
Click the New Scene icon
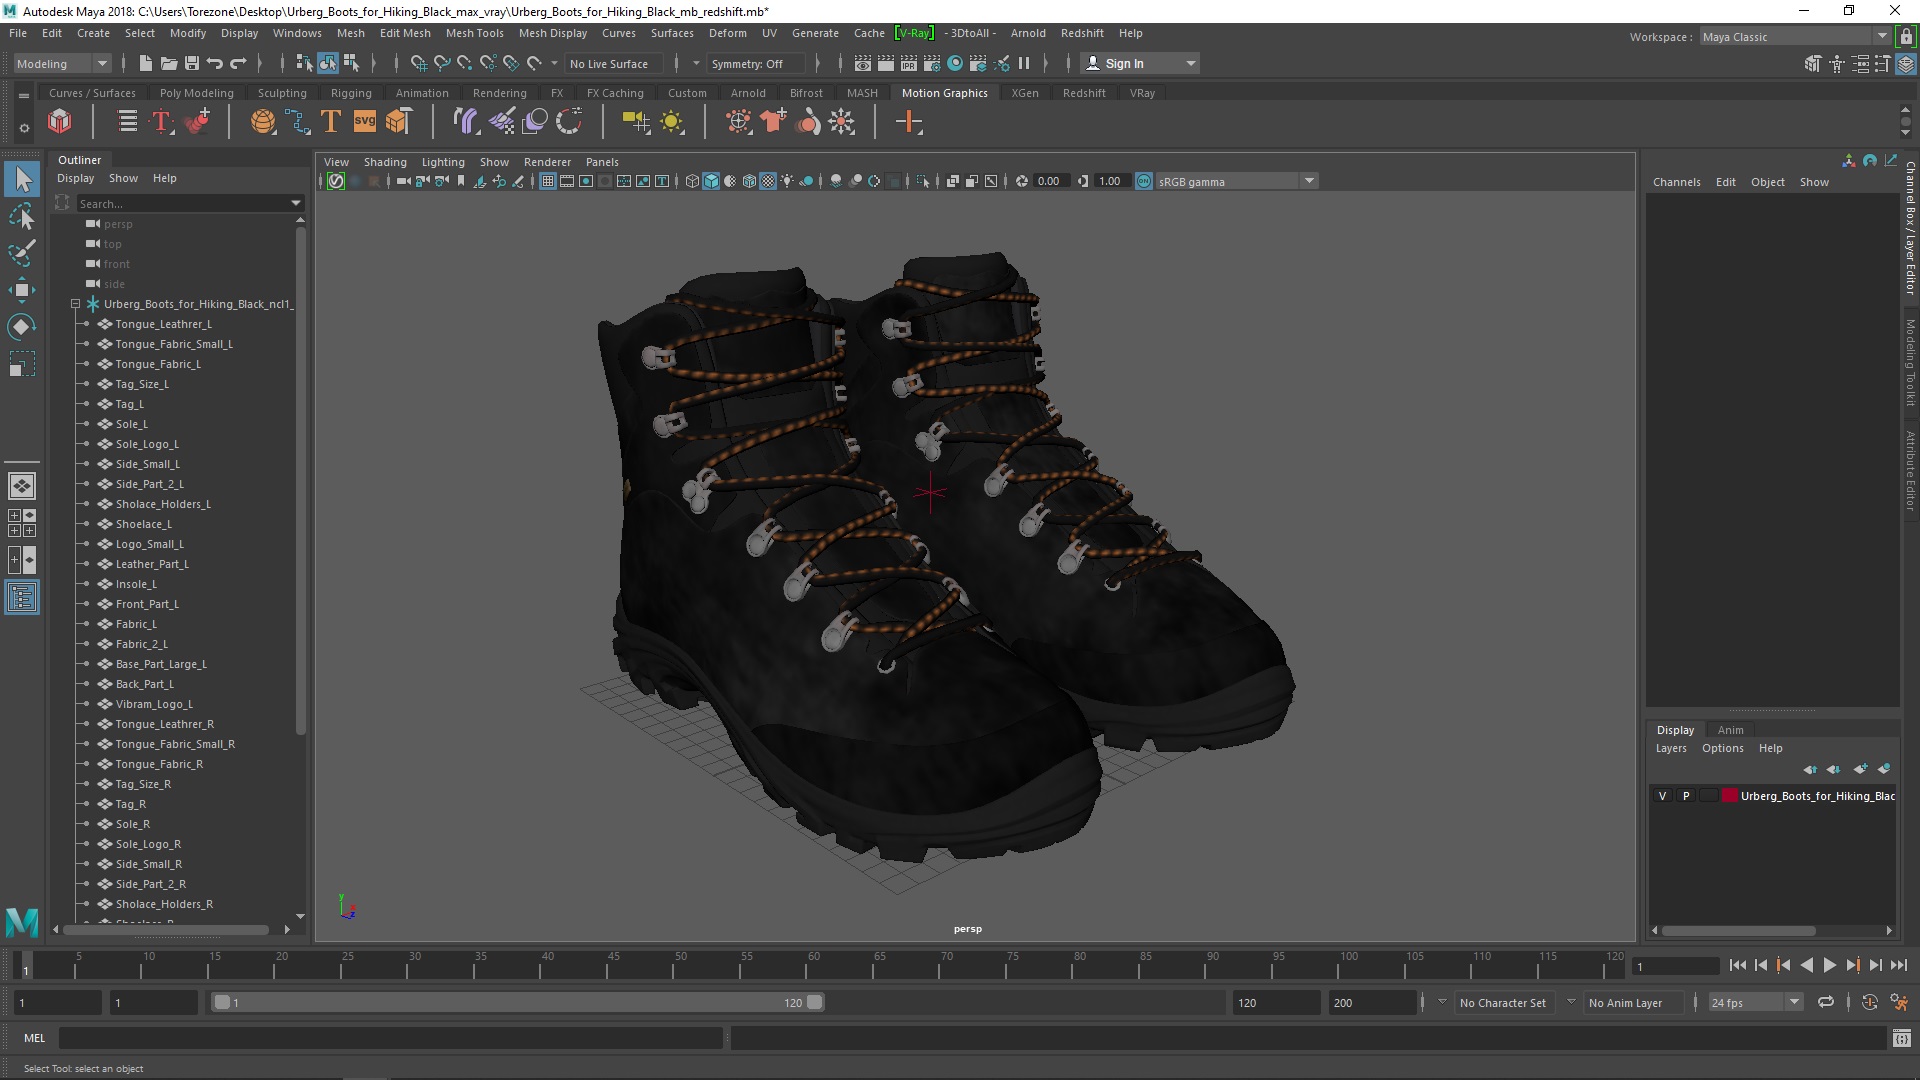coord(146,63)
